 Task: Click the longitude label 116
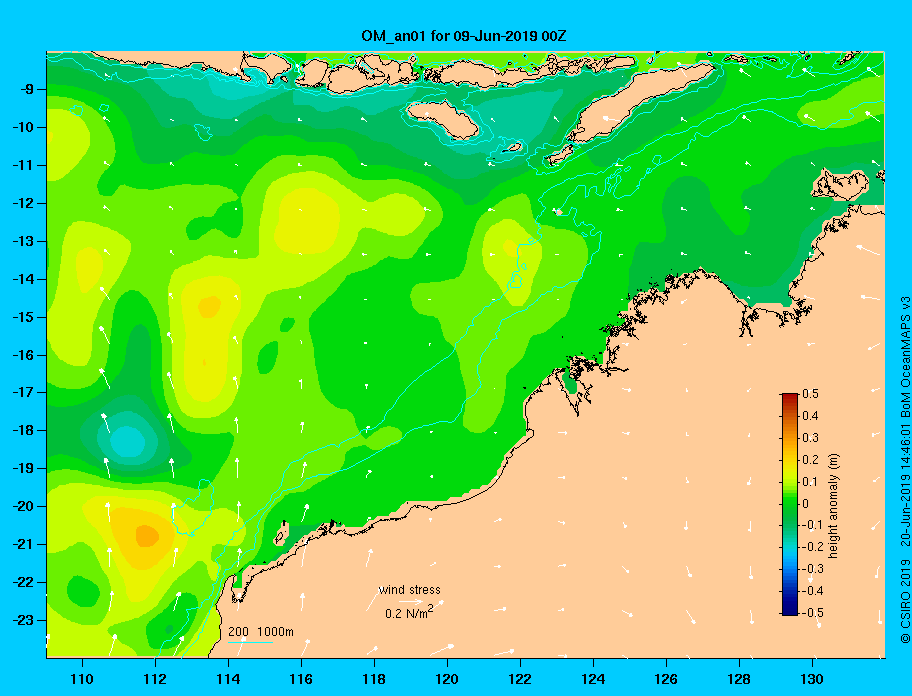[301, 679]
